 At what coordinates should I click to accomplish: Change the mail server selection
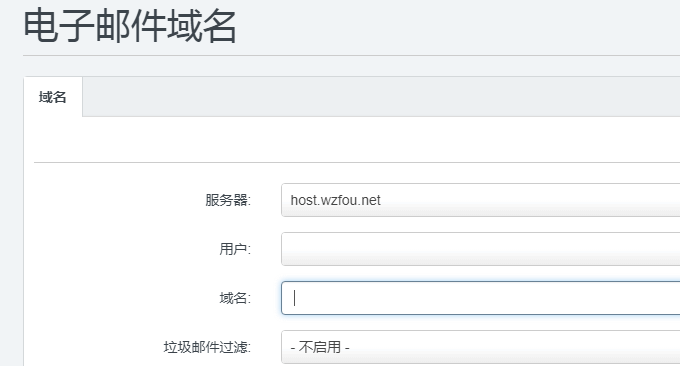click(481, 200)
